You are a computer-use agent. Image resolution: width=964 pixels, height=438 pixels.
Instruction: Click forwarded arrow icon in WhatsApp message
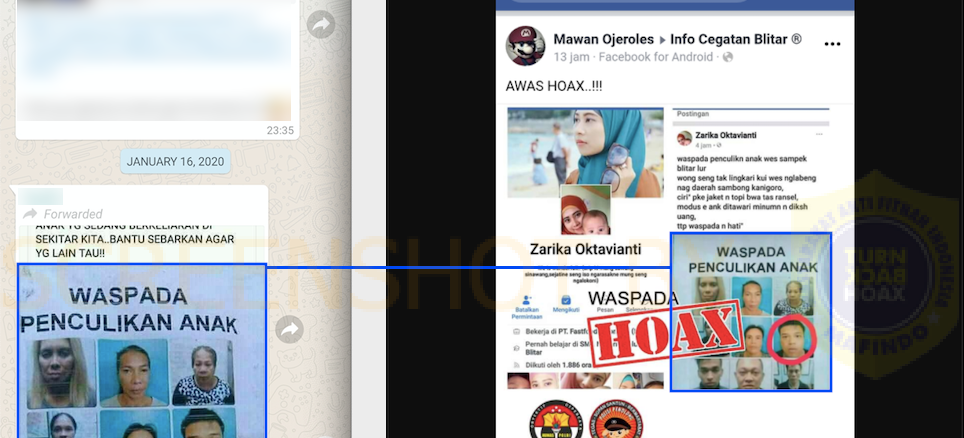click(30, 214)
